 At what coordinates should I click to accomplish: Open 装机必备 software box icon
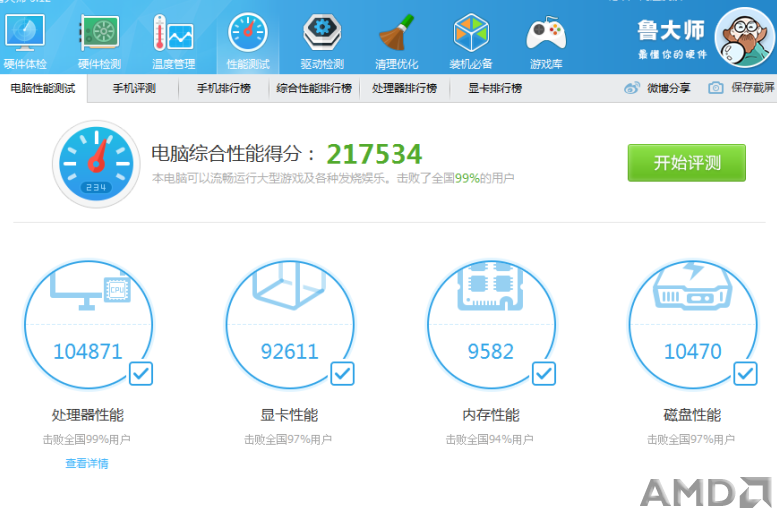point(471,33)
